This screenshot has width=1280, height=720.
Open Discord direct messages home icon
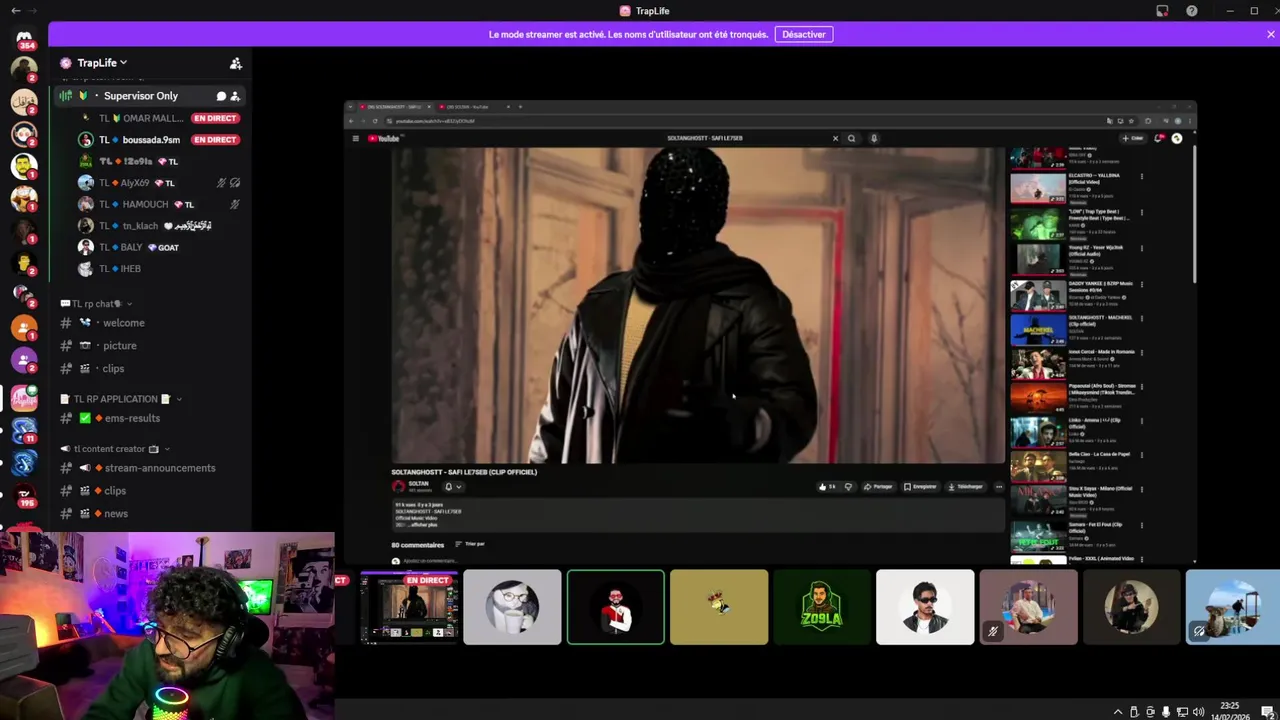point(24,37)
